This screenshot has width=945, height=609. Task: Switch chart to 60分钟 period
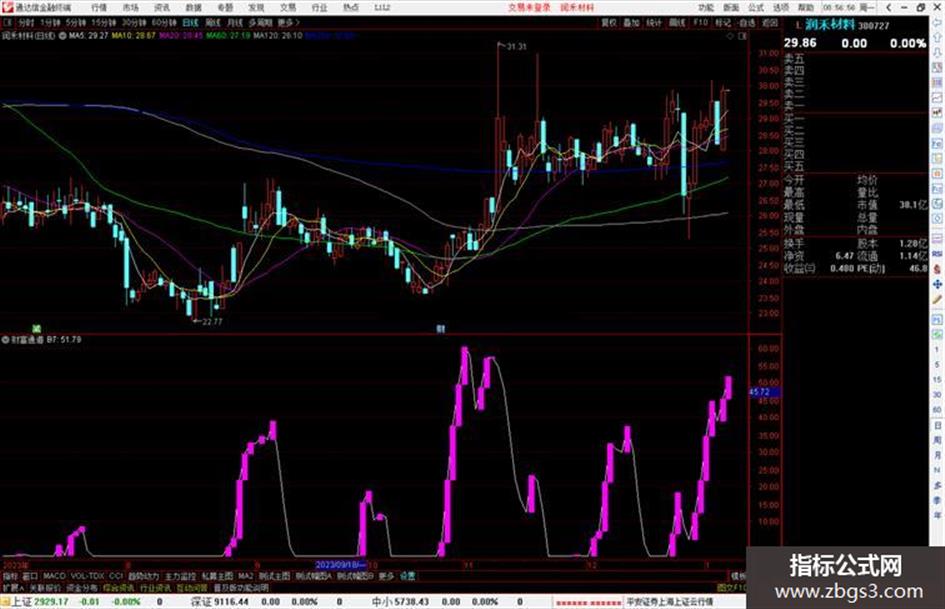[164, 22]
